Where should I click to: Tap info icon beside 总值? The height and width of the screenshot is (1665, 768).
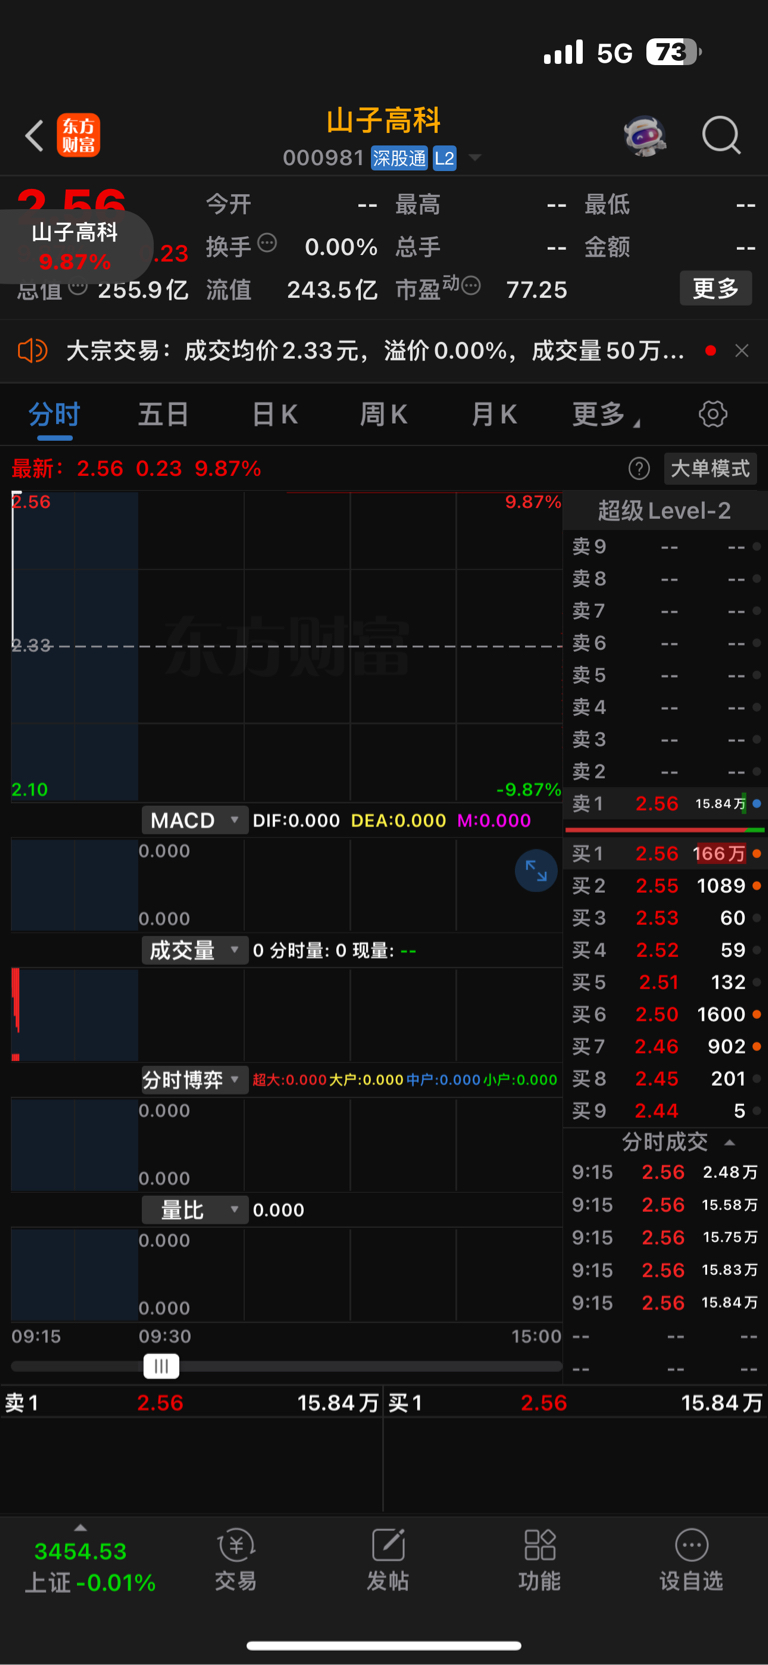[78, 288]
